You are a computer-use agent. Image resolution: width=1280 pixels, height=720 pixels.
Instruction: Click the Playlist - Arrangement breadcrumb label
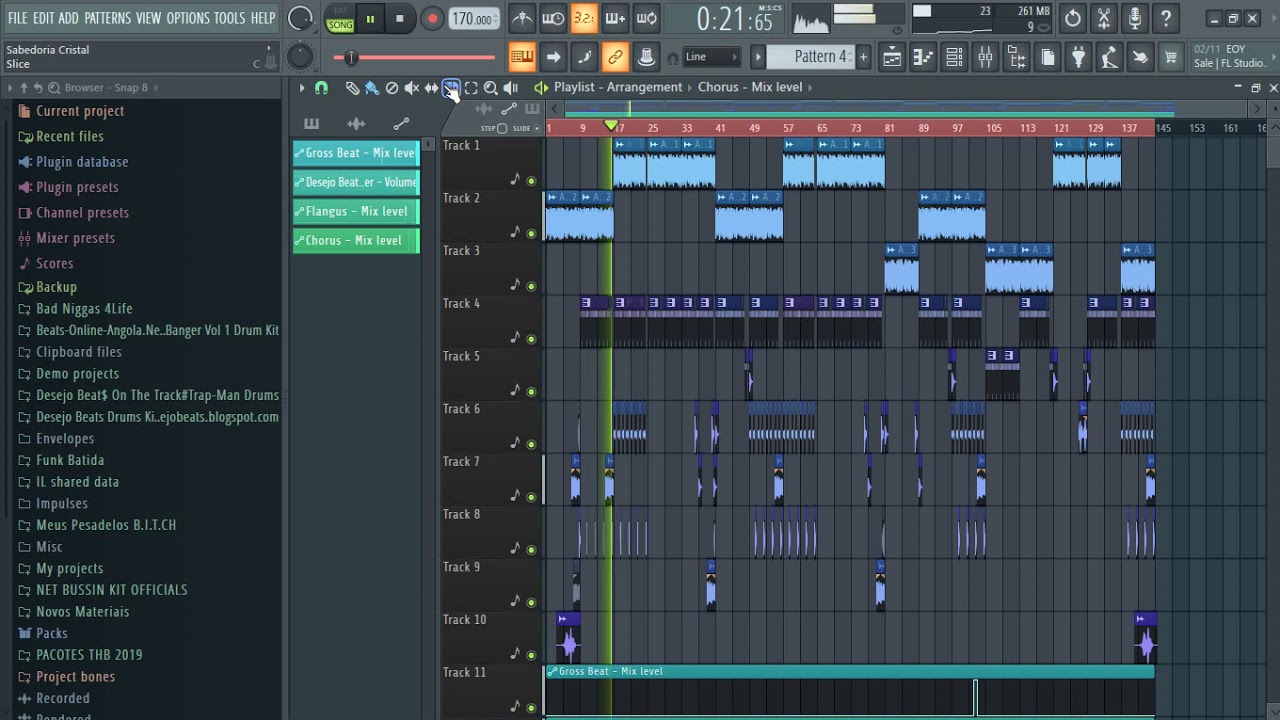coord(618,87)
